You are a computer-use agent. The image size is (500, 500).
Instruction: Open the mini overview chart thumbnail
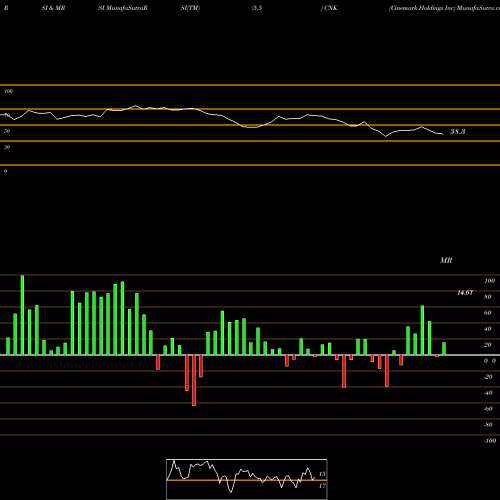pos(247,479)
